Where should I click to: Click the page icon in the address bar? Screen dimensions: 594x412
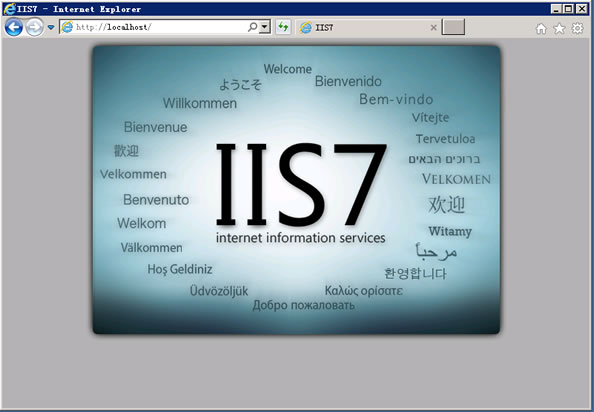click(67, 27)
